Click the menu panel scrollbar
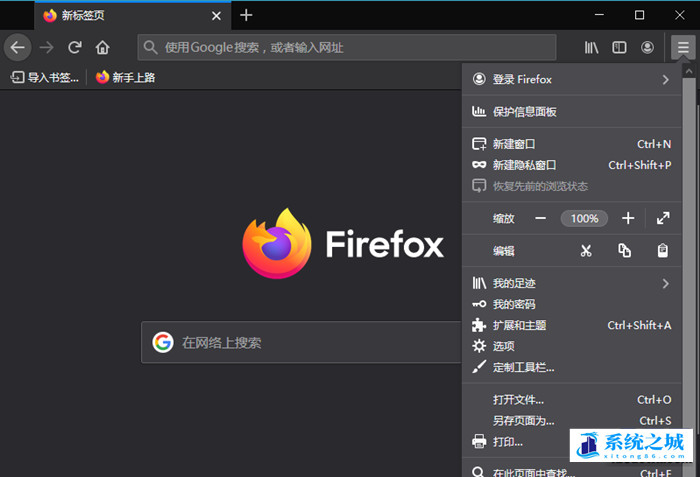700x477 pixels. coord(689,277)
